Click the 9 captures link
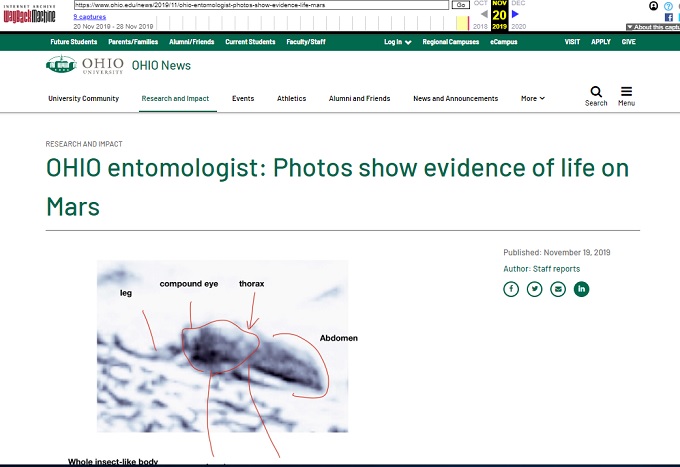This screenshot has height=467, width=680. point(90,16)
